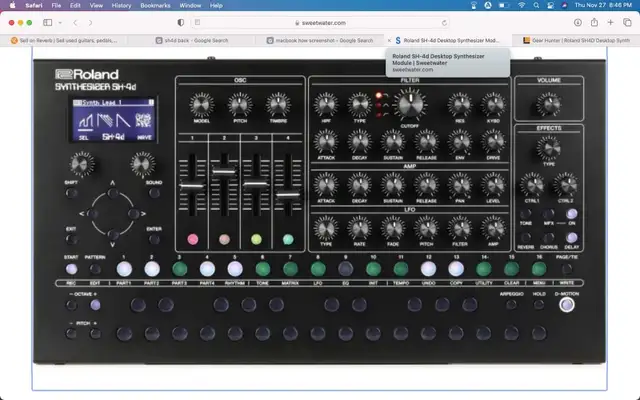Switch to macbook how screenshot Google Search tab
640x400 pixels.
pos(320,40)
